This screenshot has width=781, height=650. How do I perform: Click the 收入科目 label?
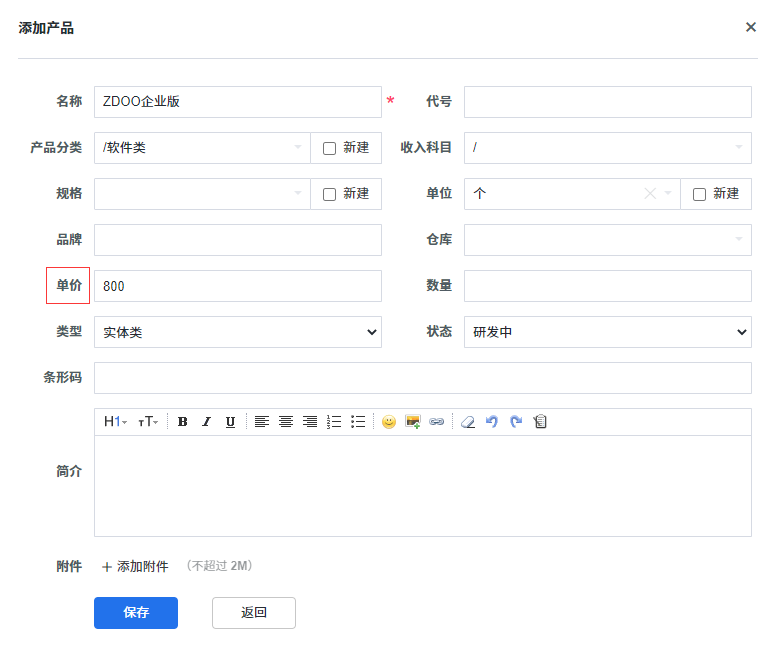[426, 147]
